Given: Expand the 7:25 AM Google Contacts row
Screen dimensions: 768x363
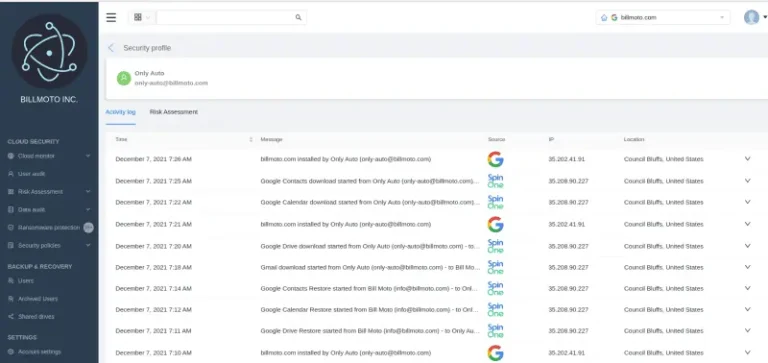Looking at the screenshot, I should point(747,181).
